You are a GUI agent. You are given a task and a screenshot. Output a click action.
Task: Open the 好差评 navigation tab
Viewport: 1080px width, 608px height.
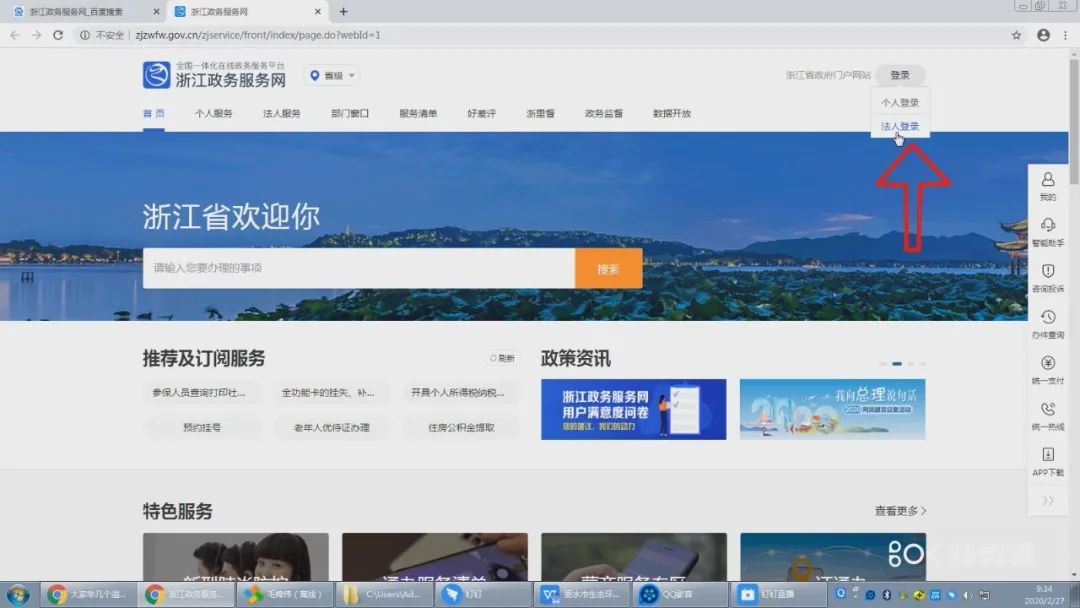coord(481,114)
